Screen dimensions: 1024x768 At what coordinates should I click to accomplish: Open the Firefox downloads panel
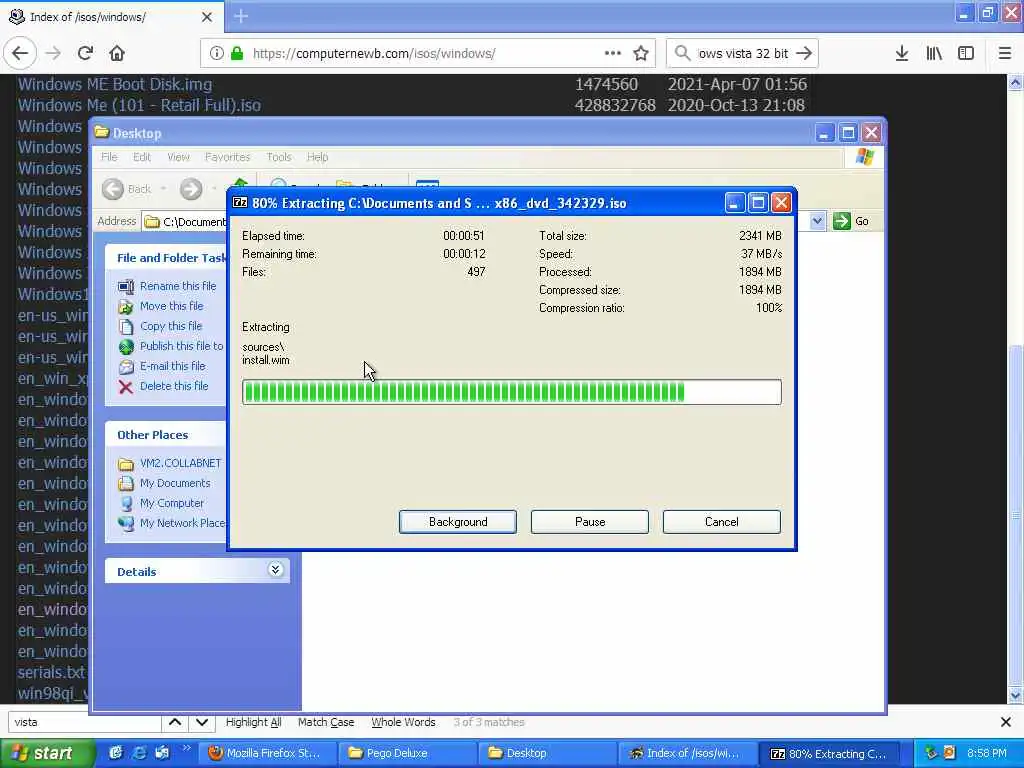[x=902, y=53]
